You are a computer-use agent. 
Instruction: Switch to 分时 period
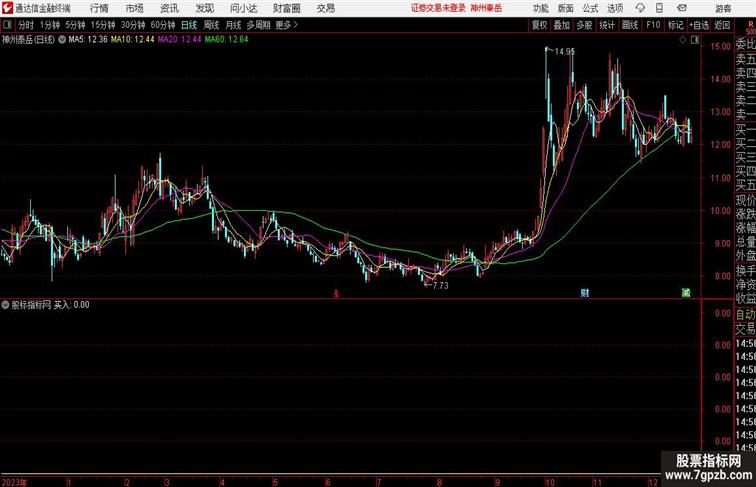26,25
